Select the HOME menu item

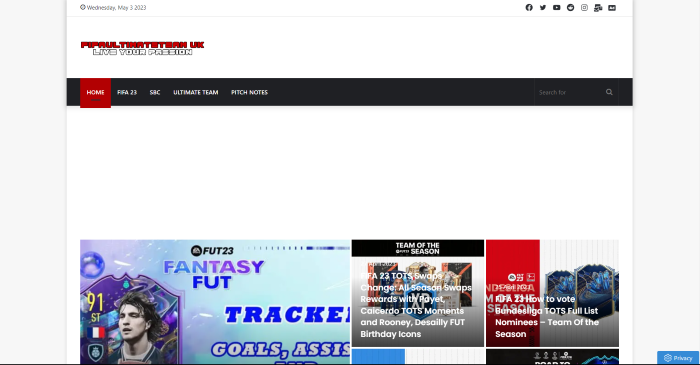(96, 92)
